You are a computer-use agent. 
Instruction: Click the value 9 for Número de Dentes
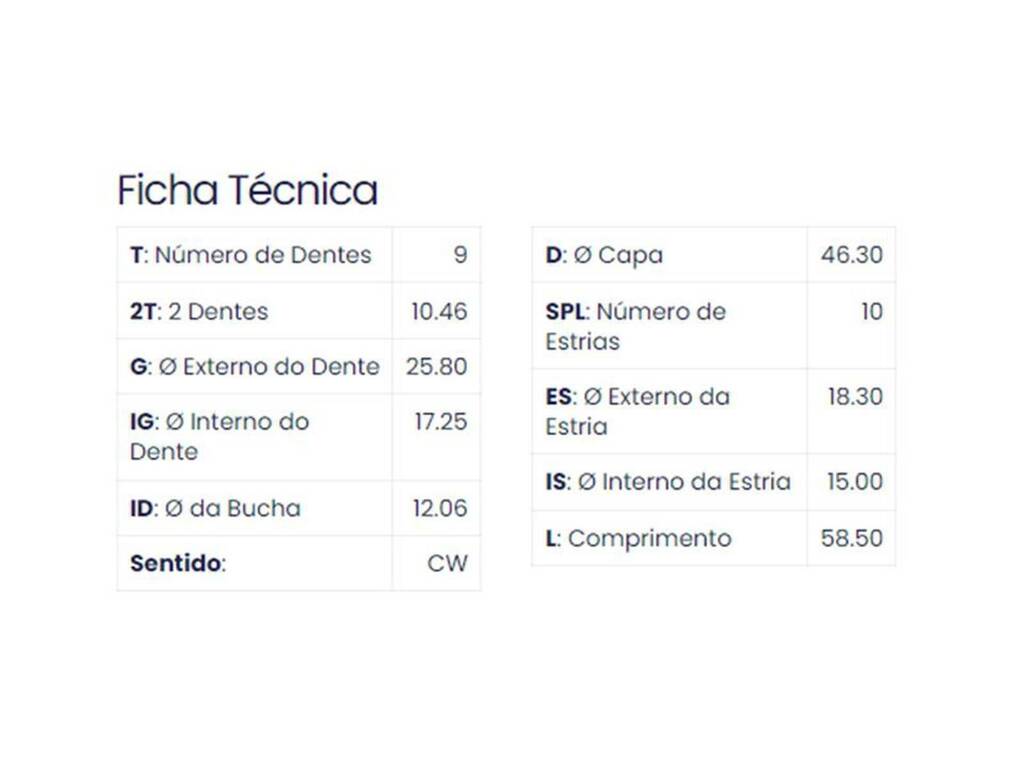pos(436,255)
